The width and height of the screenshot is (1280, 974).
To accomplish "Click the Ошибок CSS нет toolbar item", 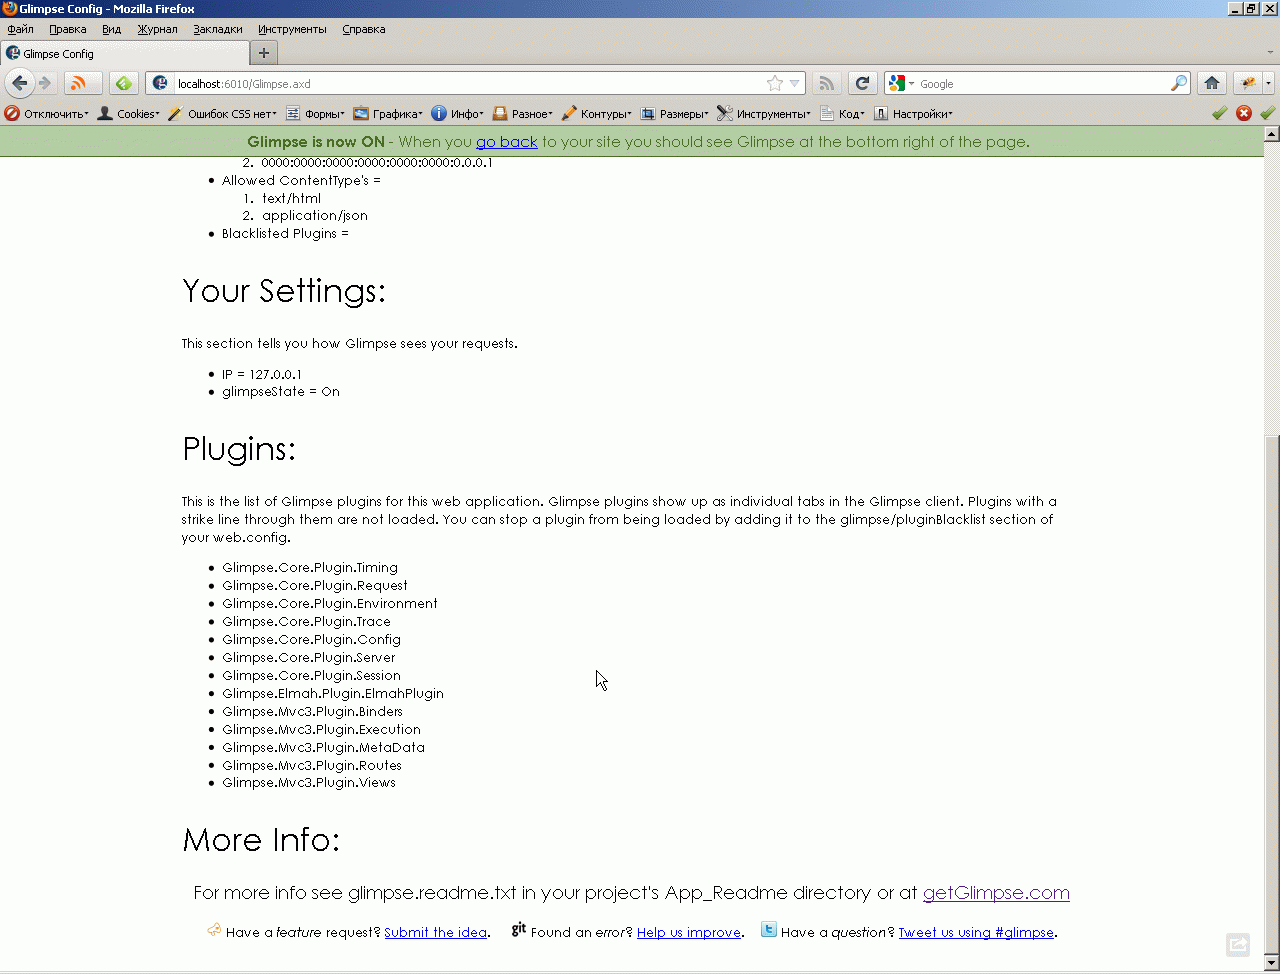I will click(221, 114).
